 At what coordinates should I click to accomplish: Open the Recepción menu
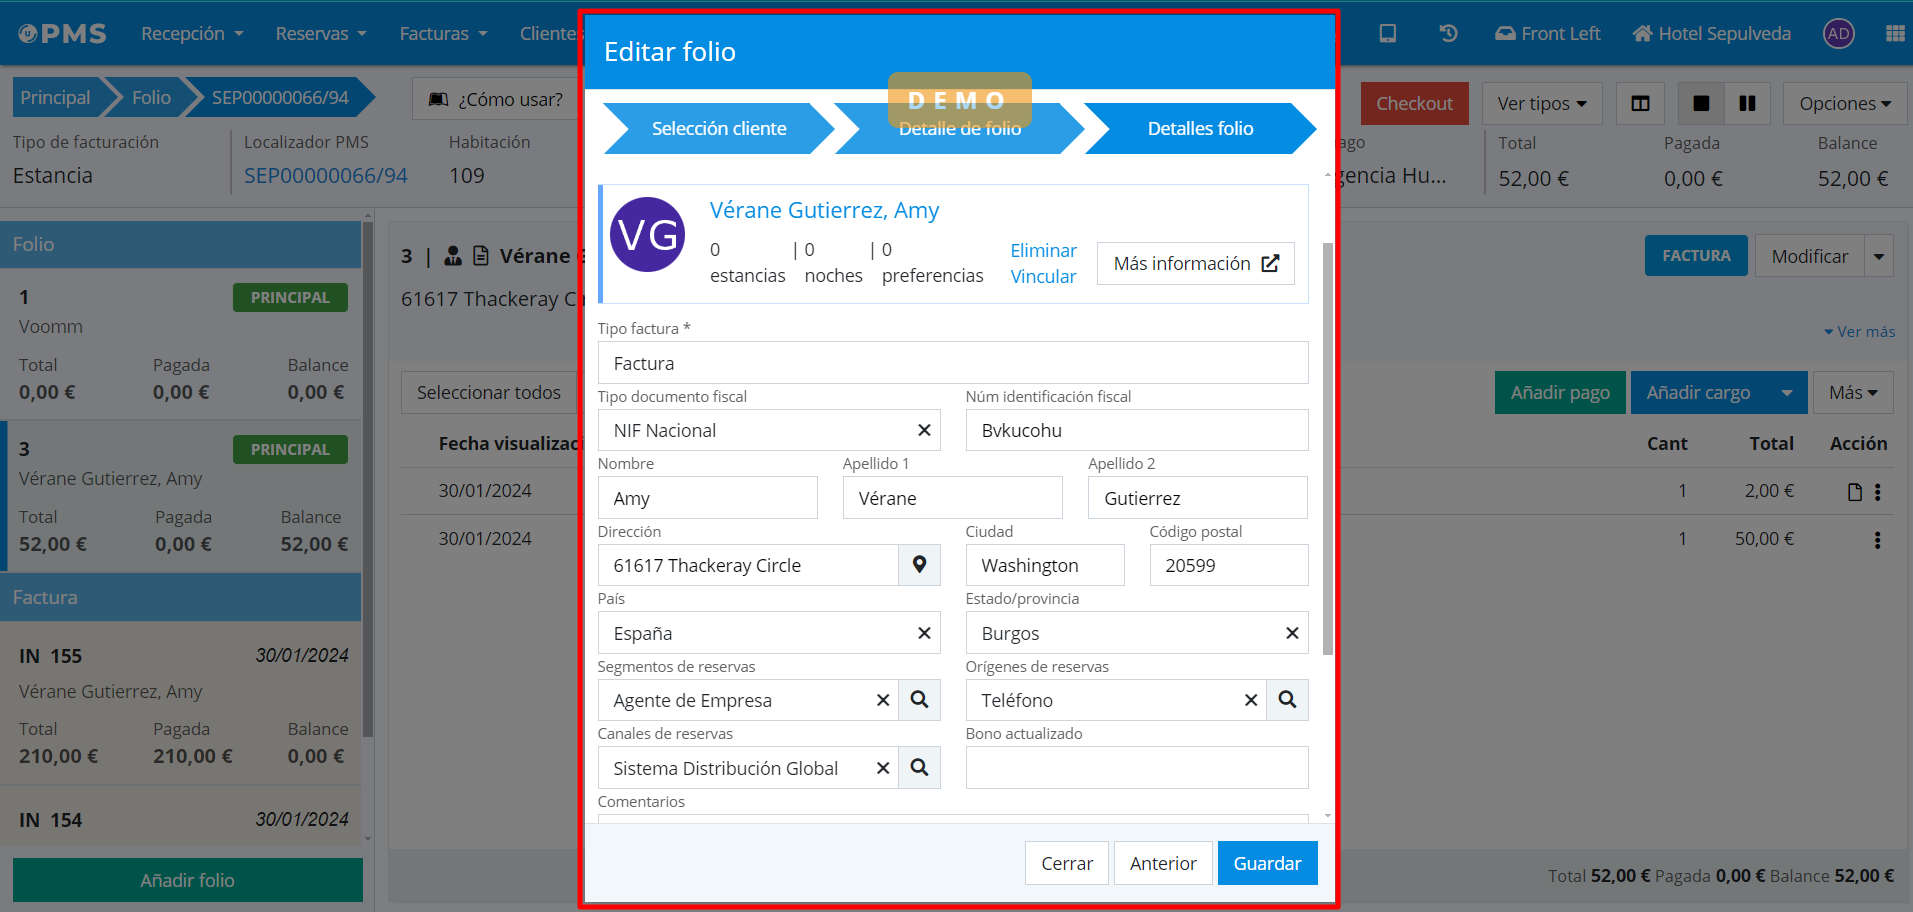tap(192, 33)
